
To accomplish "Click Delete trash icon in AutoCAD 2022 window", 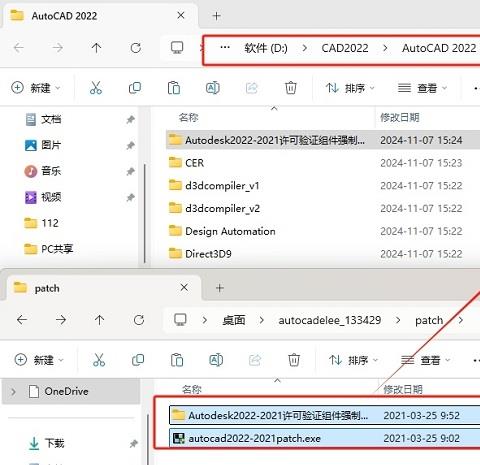I will click(291, 88).
